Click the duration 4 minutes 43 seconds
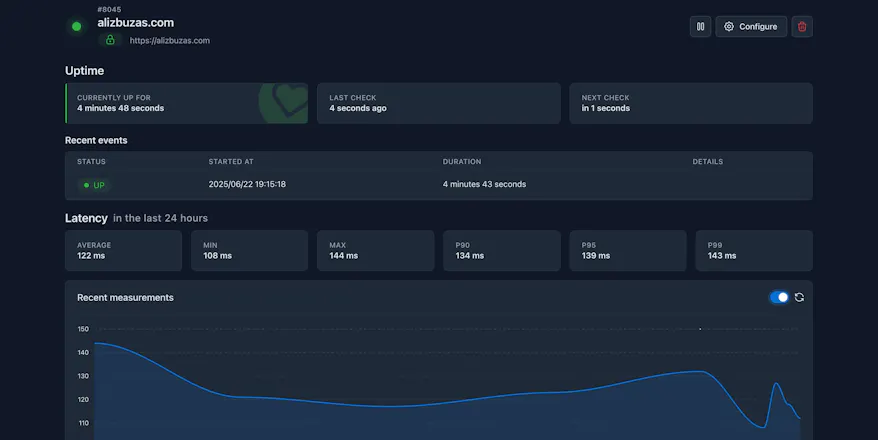 coord(484,184)
